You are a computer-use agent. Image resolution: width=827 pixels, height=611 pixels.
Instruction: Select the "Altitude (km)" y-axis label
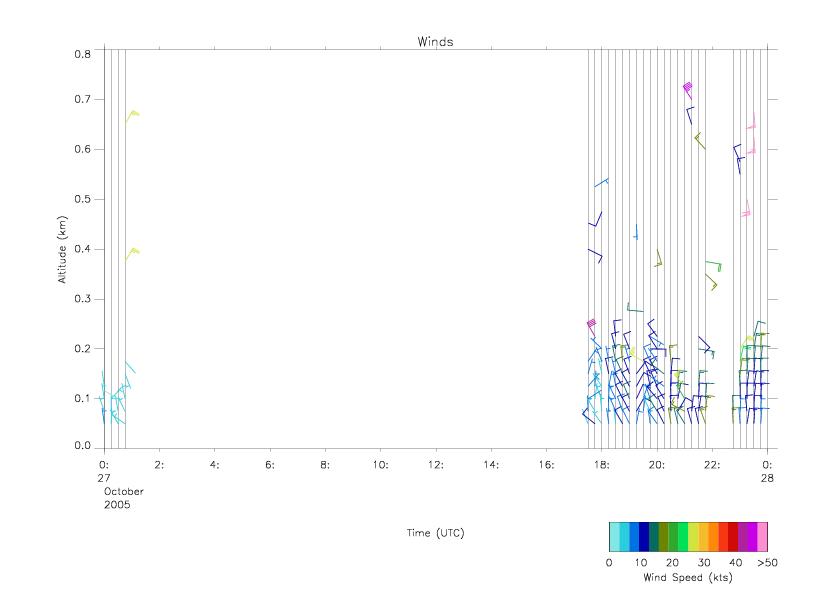[62, 250]
